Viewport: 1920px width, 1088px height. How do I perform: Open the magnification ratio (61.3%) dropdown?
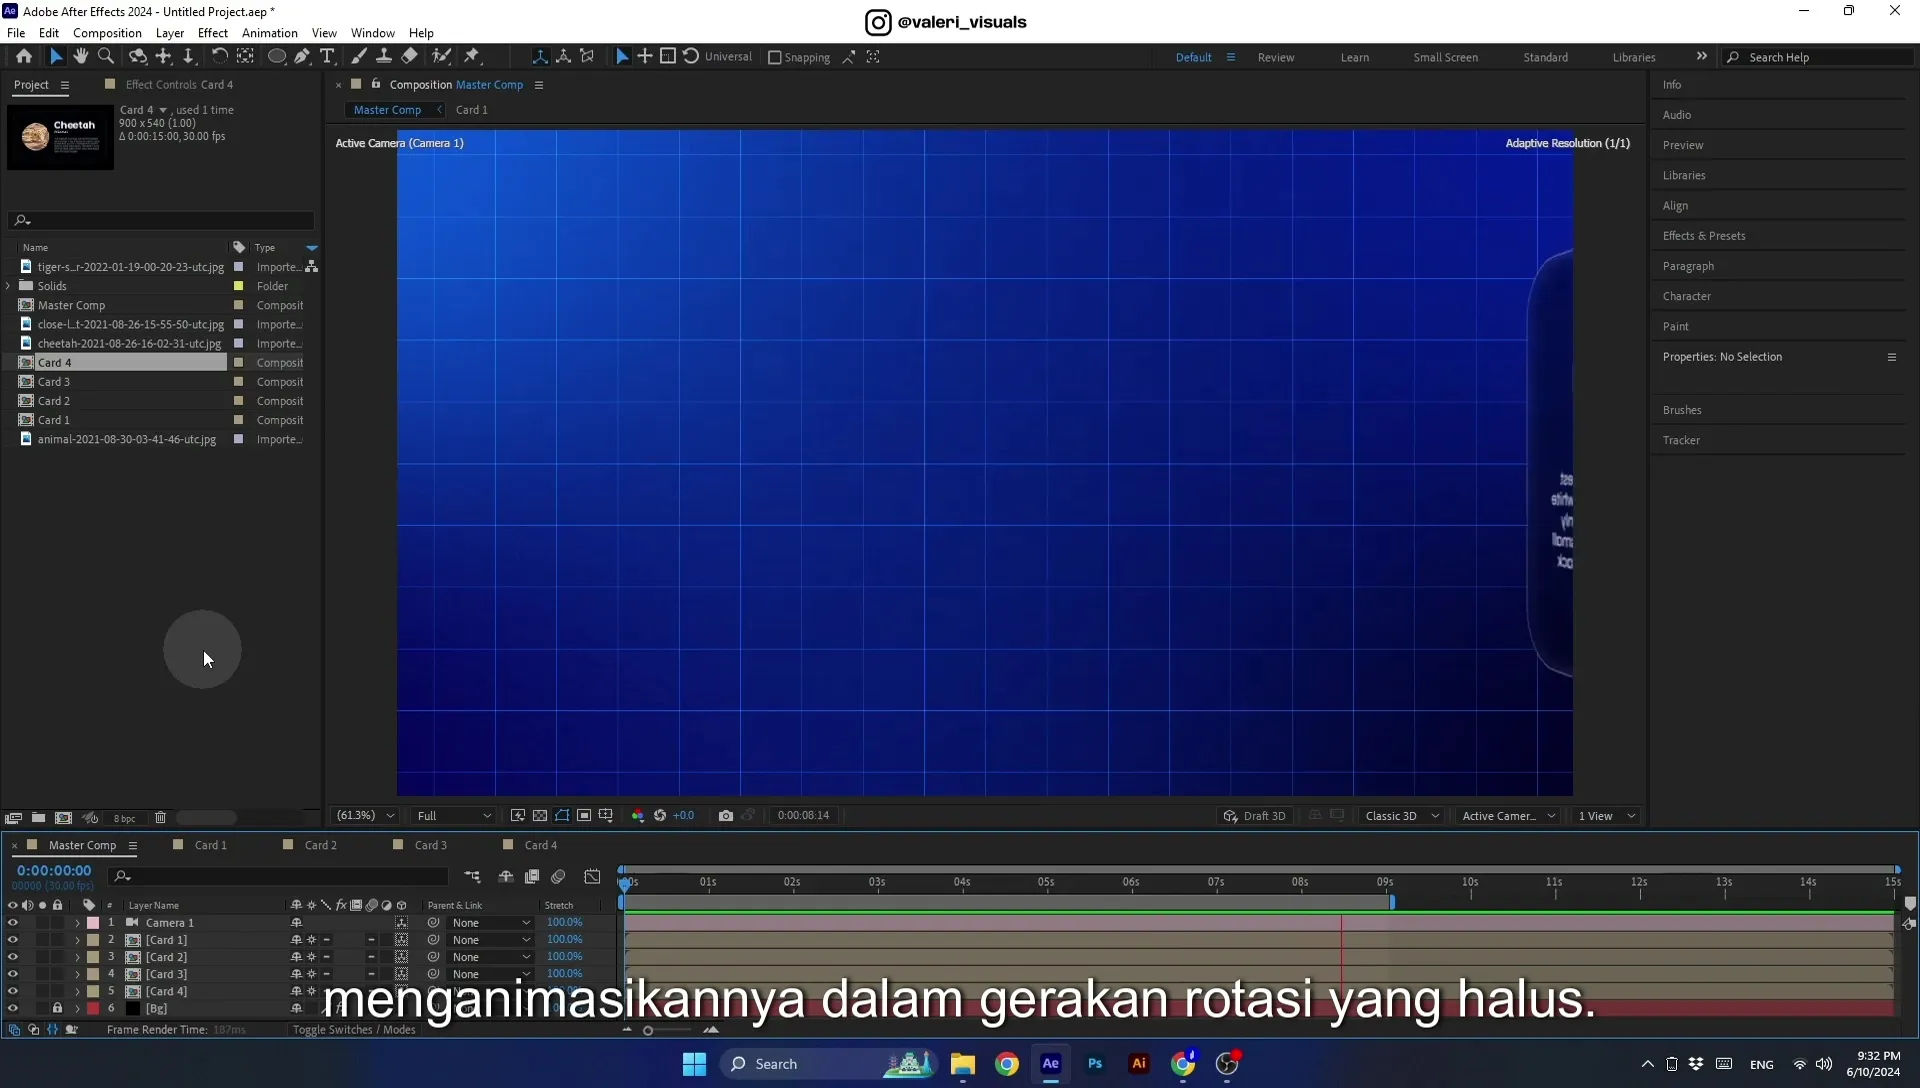[x=365, y=816]
